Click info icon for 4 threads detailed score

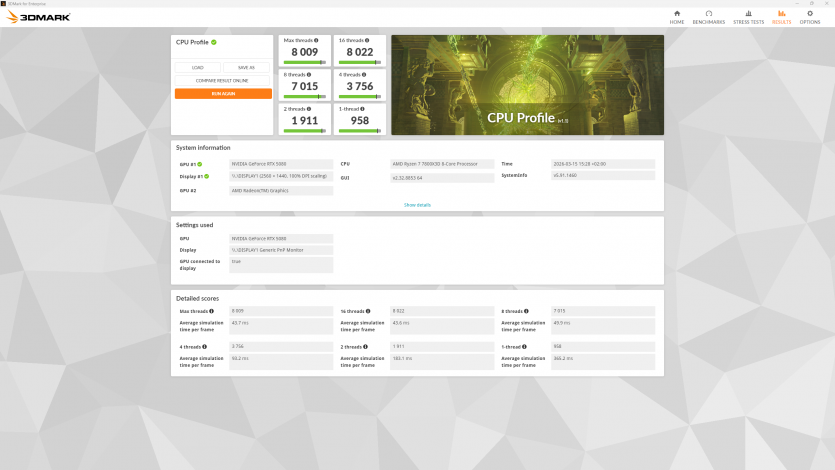coord(205,346)
